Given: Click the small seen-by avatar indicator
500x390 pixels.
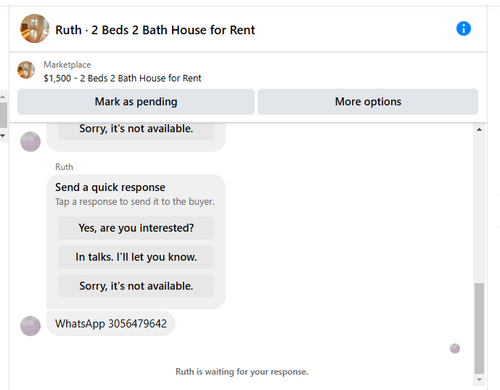Looking at the screenshot, I should 455,349.
